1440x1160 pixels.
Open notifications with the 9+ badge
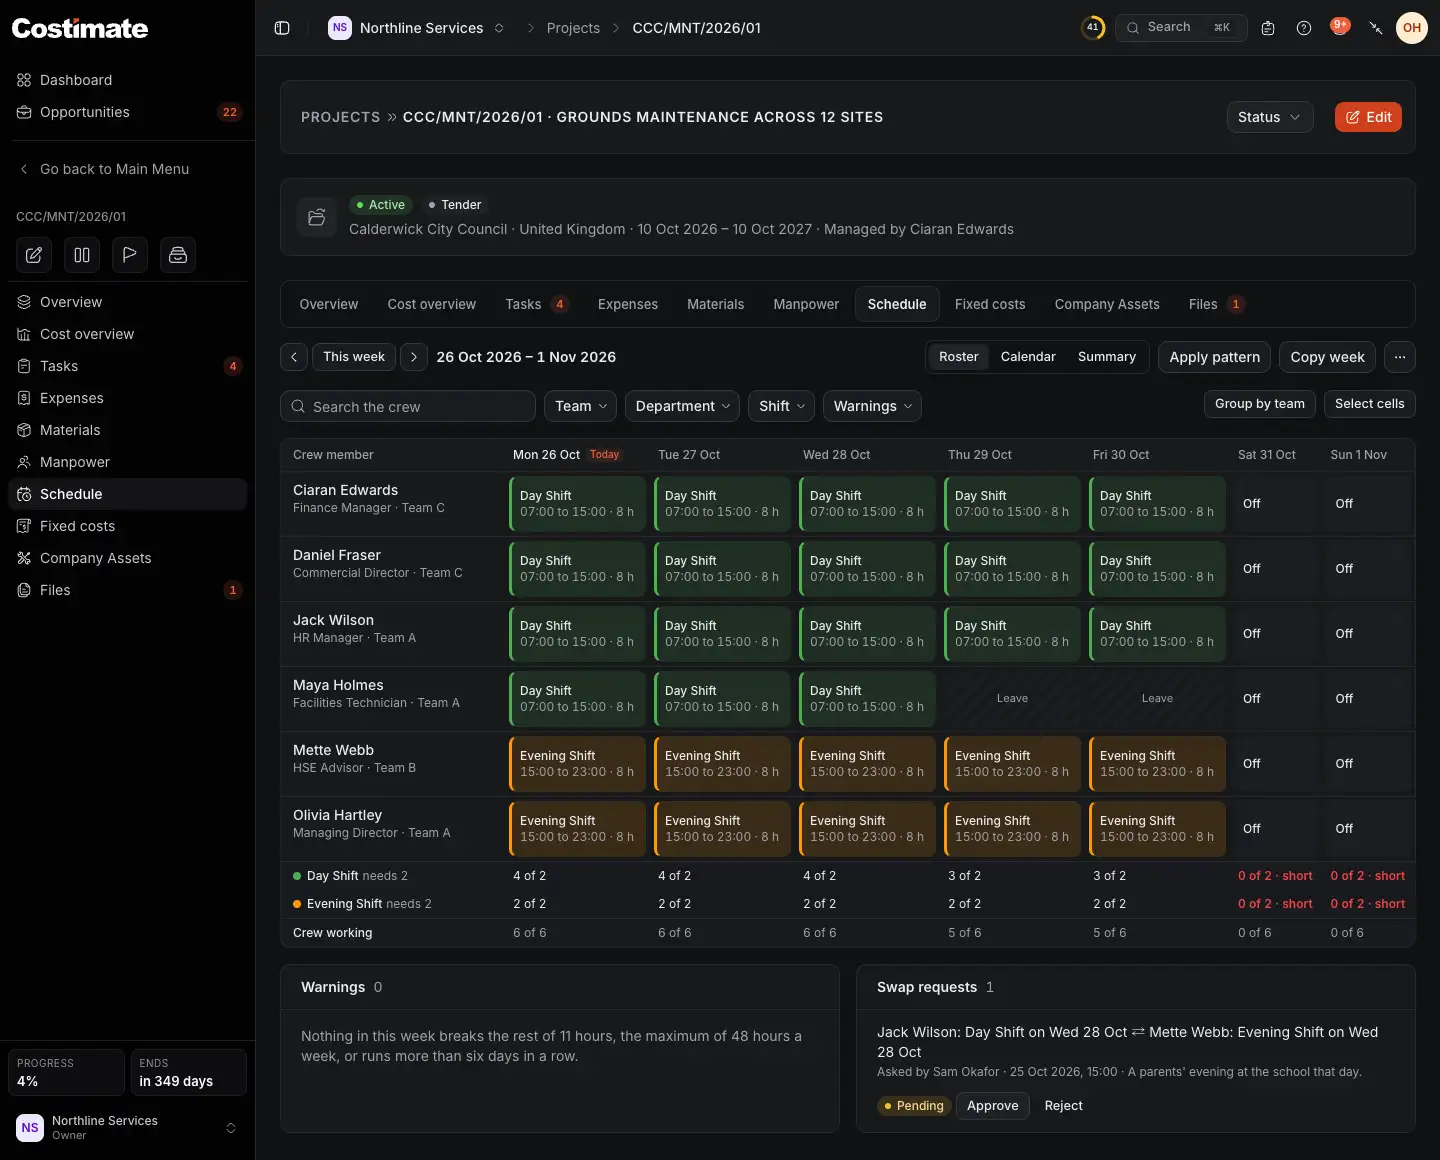click(x=1340, y=27)
